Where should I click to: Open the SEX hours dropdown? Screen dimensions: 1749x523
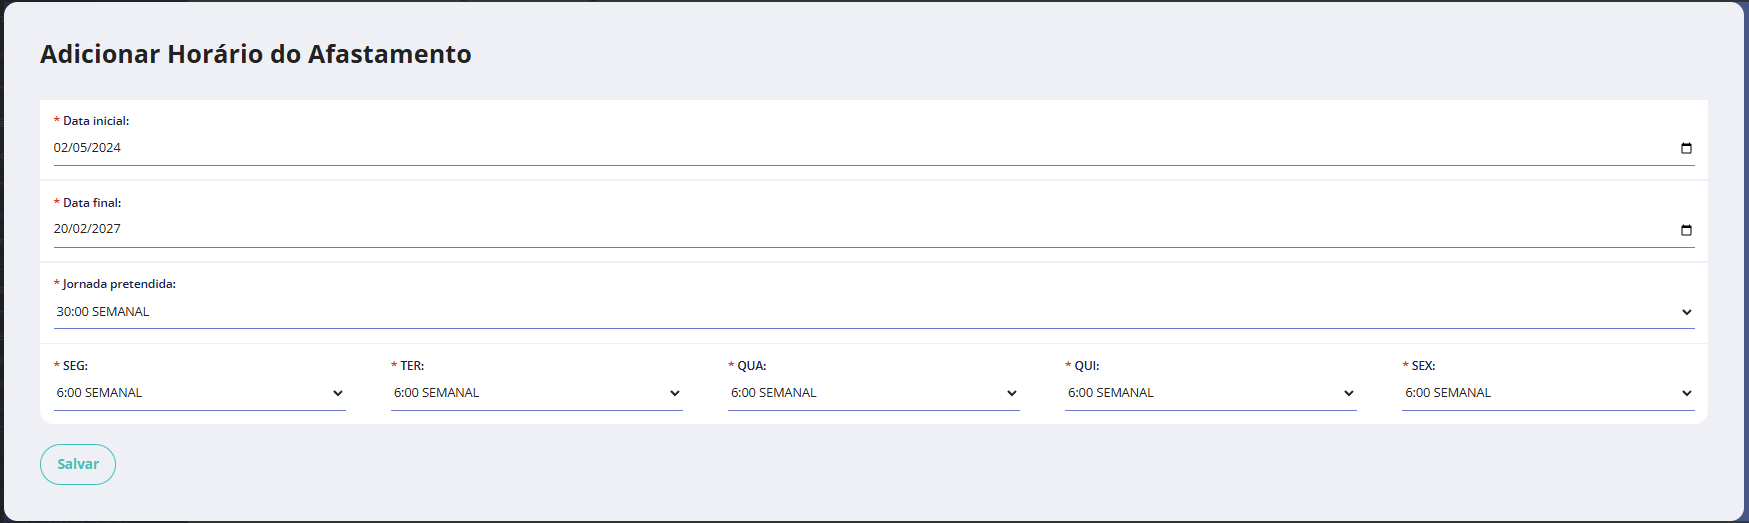[1547, 393]
